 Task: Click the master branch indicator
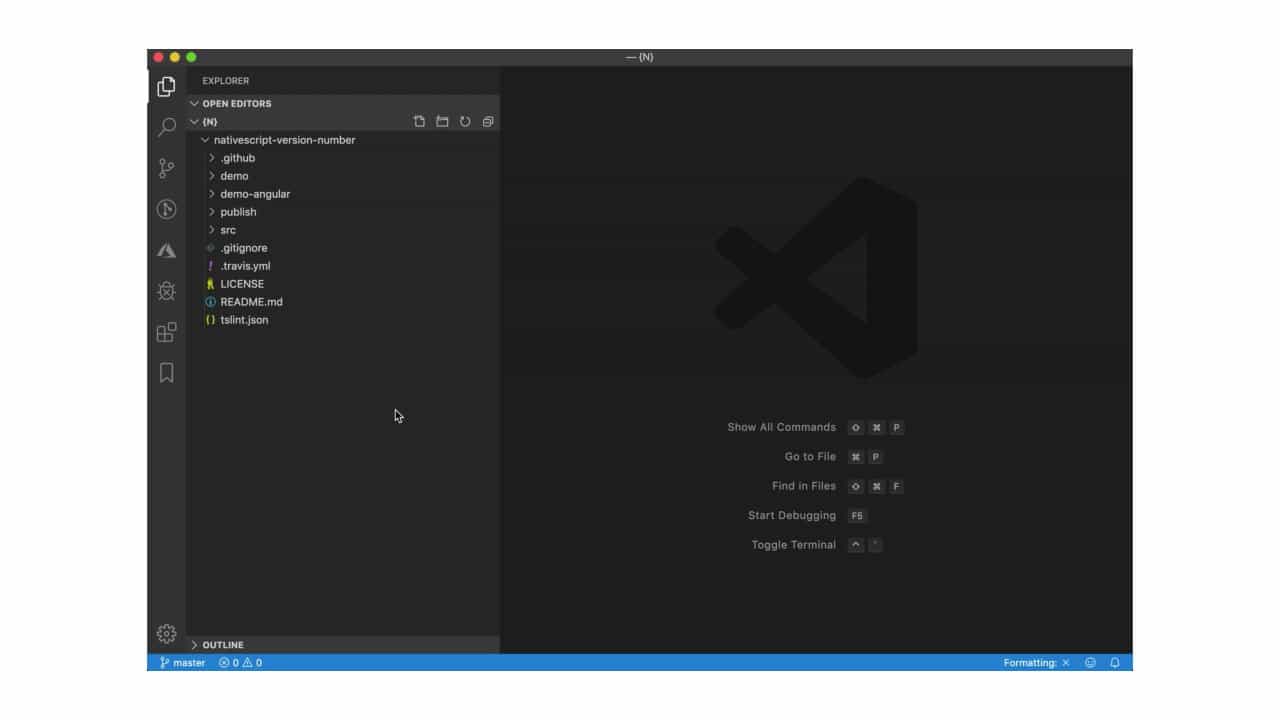tap(182, 663)
